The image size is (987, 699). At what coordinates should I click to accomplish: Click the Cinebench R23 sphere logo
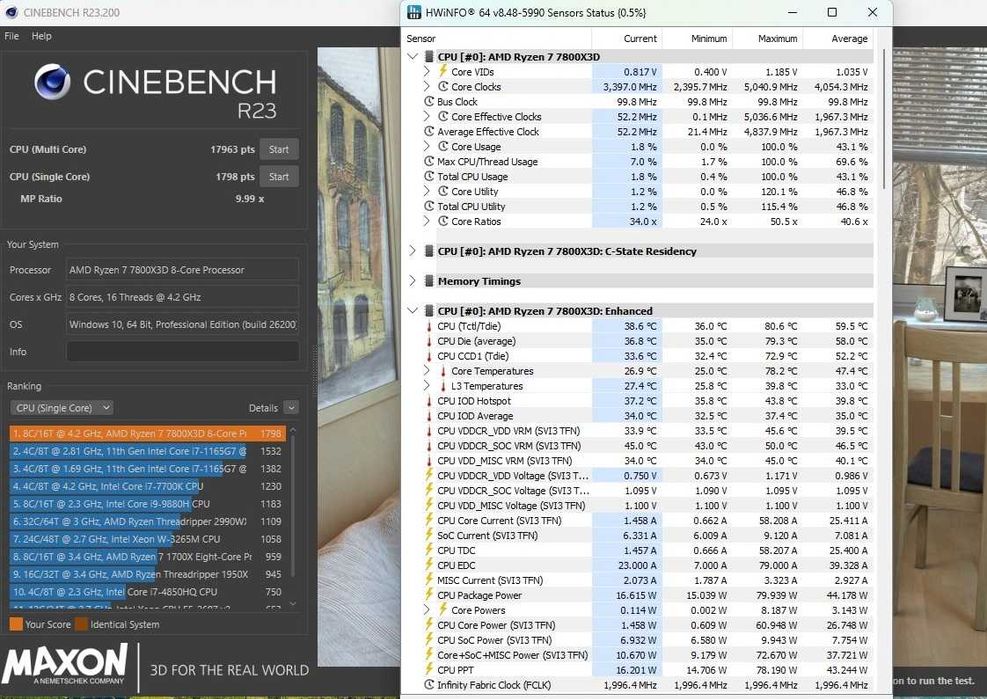click(x=52, y=82)
